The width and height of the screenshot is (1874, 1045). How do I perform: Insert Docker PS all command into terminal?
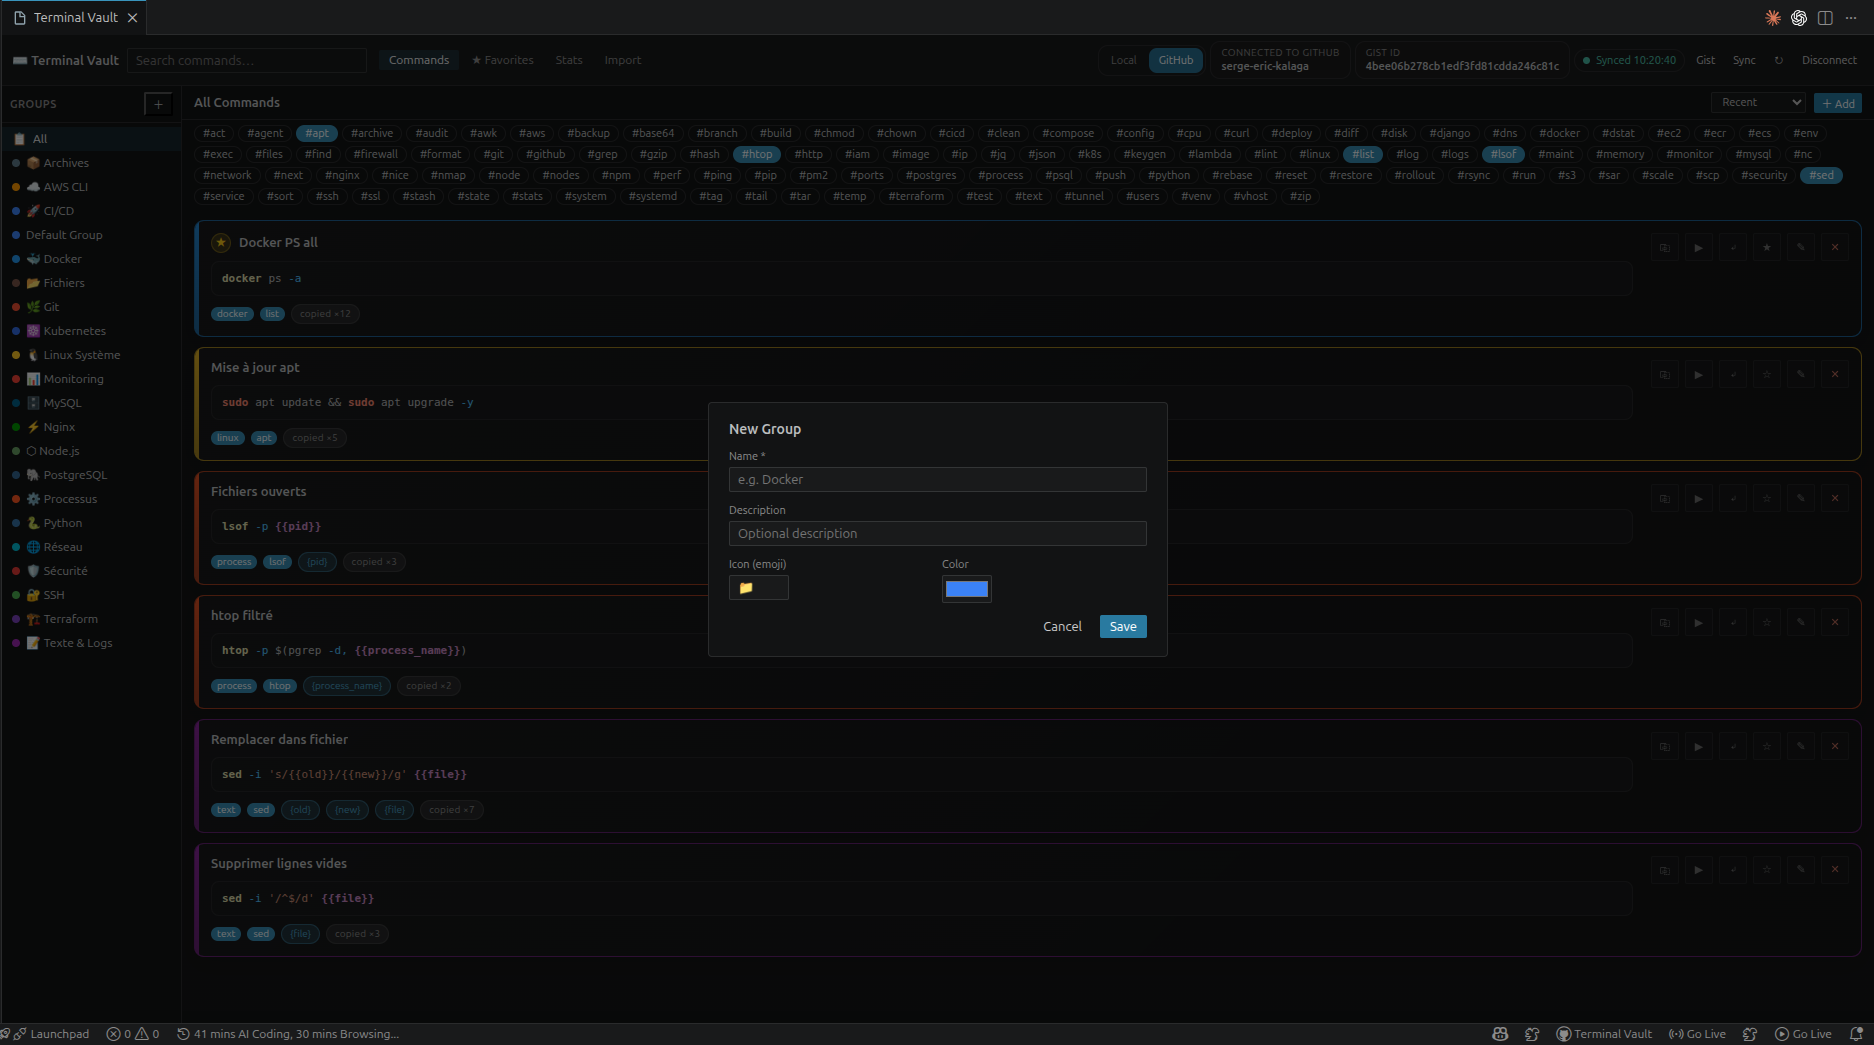pos(1733,247)
